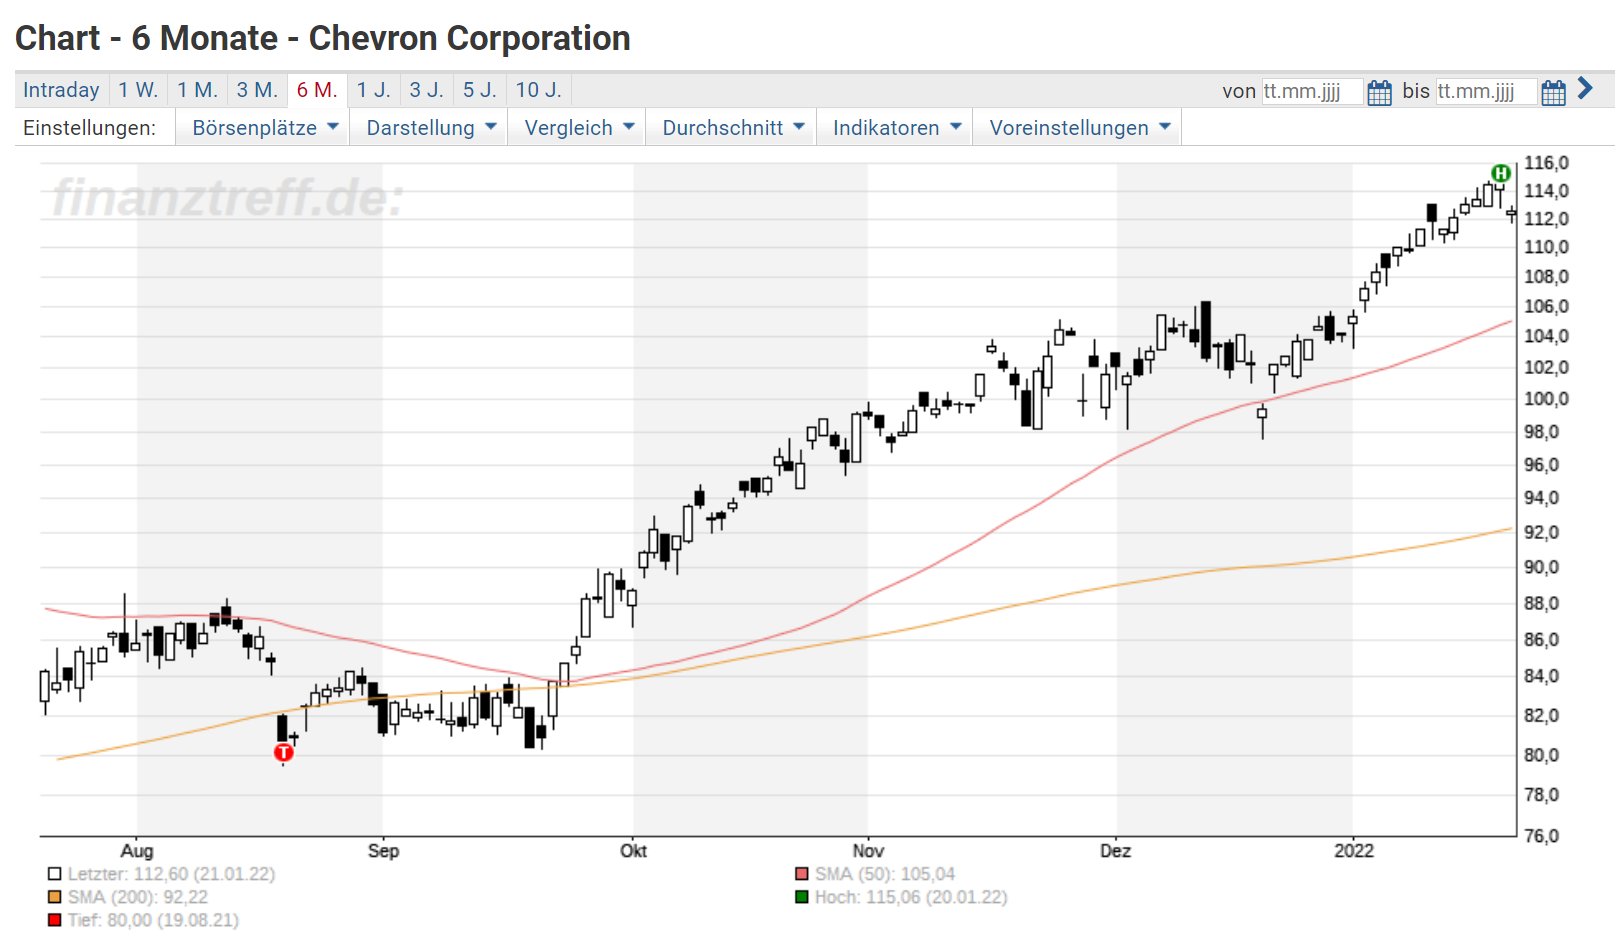Click the red T low marker
Viewport: 1619px width, 934px height.
[x=284, y=752]
